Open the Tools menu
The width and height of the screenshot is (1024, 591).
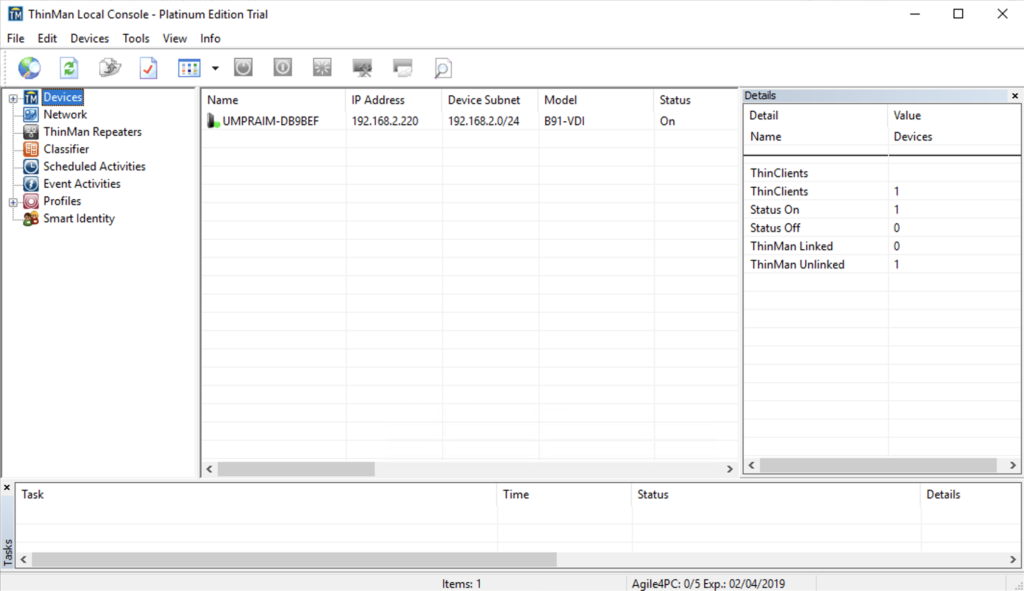click(136, 38)
